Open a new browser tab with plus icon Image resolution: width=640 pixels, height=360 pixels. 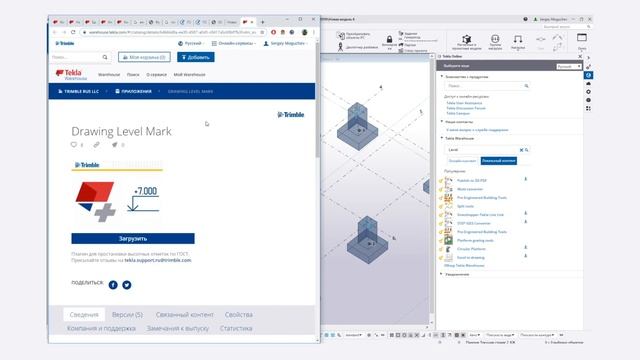(262, 22)
